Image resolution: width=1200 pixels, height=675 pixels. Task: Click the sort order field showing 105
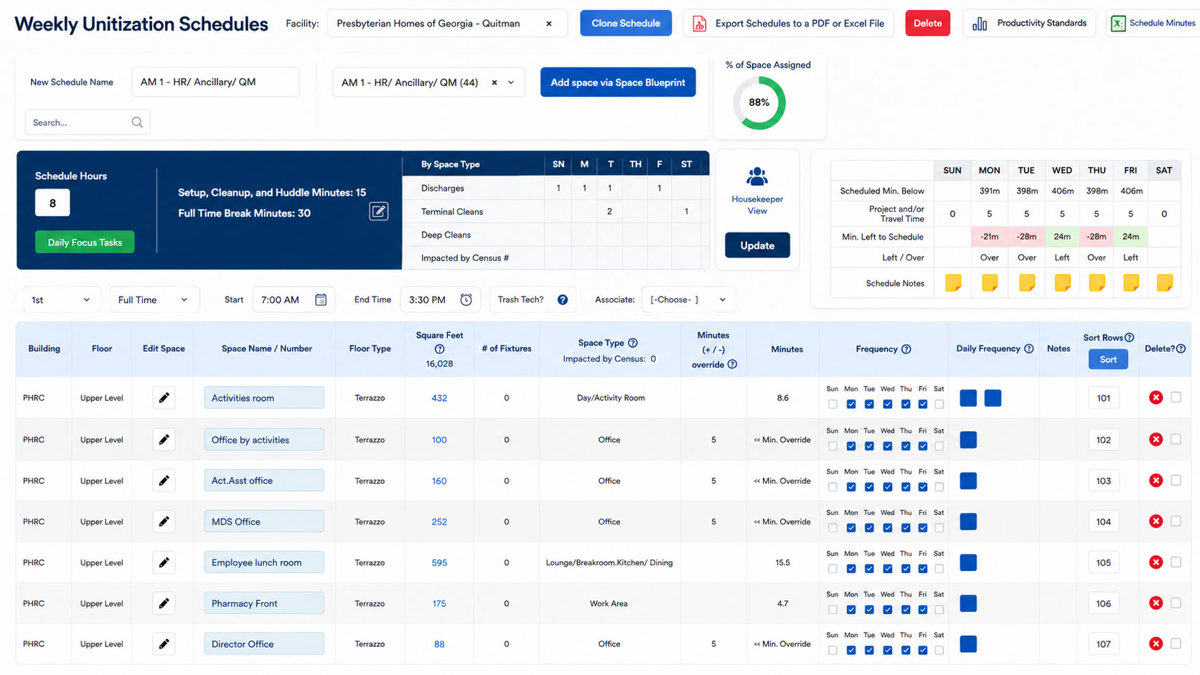pyautogui.click(x=1104, y=562)
